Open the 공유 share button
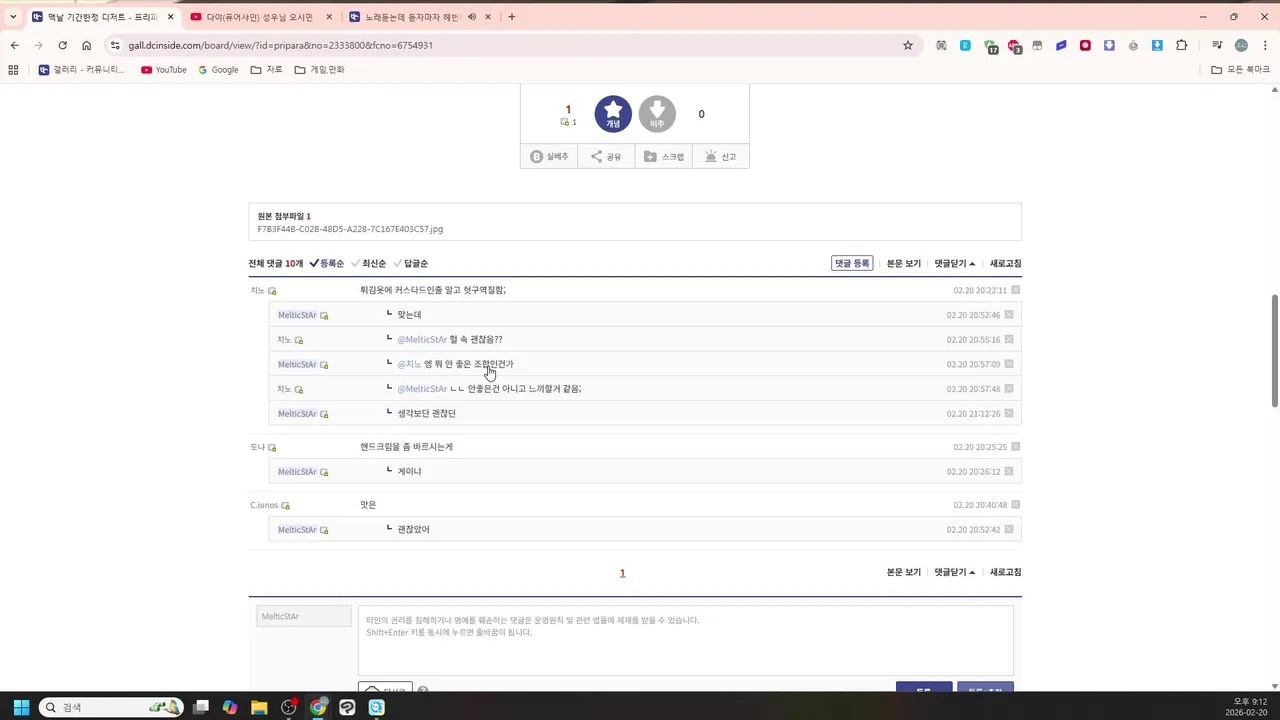1280x720 pixels. pyautogui.click(x=606, y=157)
